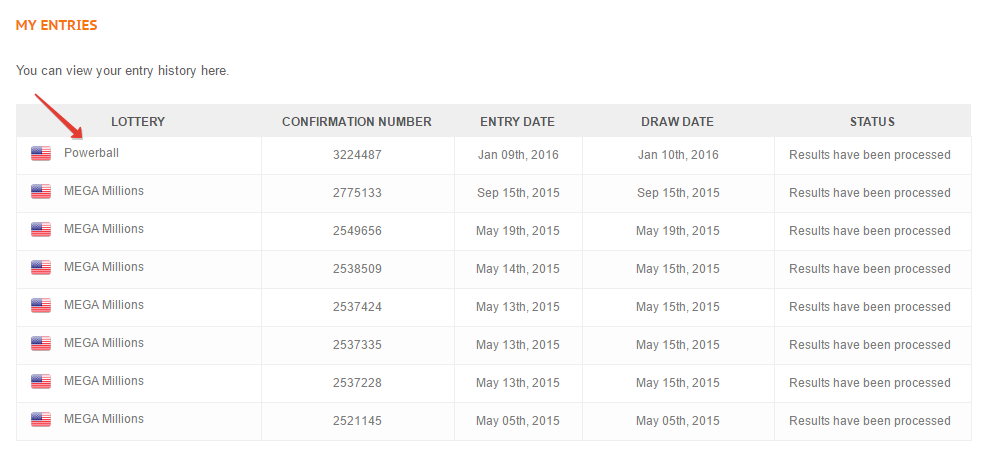Click the US flag icon beside Powerball
Viewport: 988px width, 455px height.
click(41, 153)
